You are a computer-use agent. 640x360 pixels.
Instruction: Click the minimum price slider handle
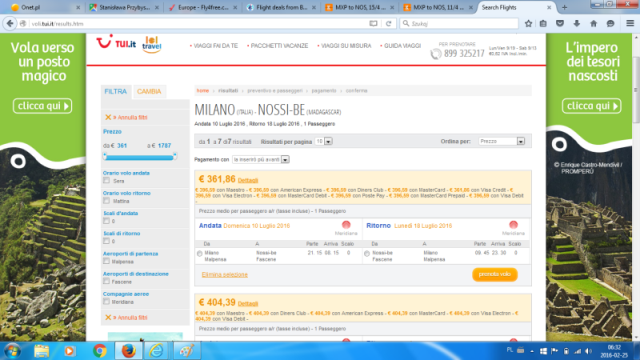[x=105, y=156]
